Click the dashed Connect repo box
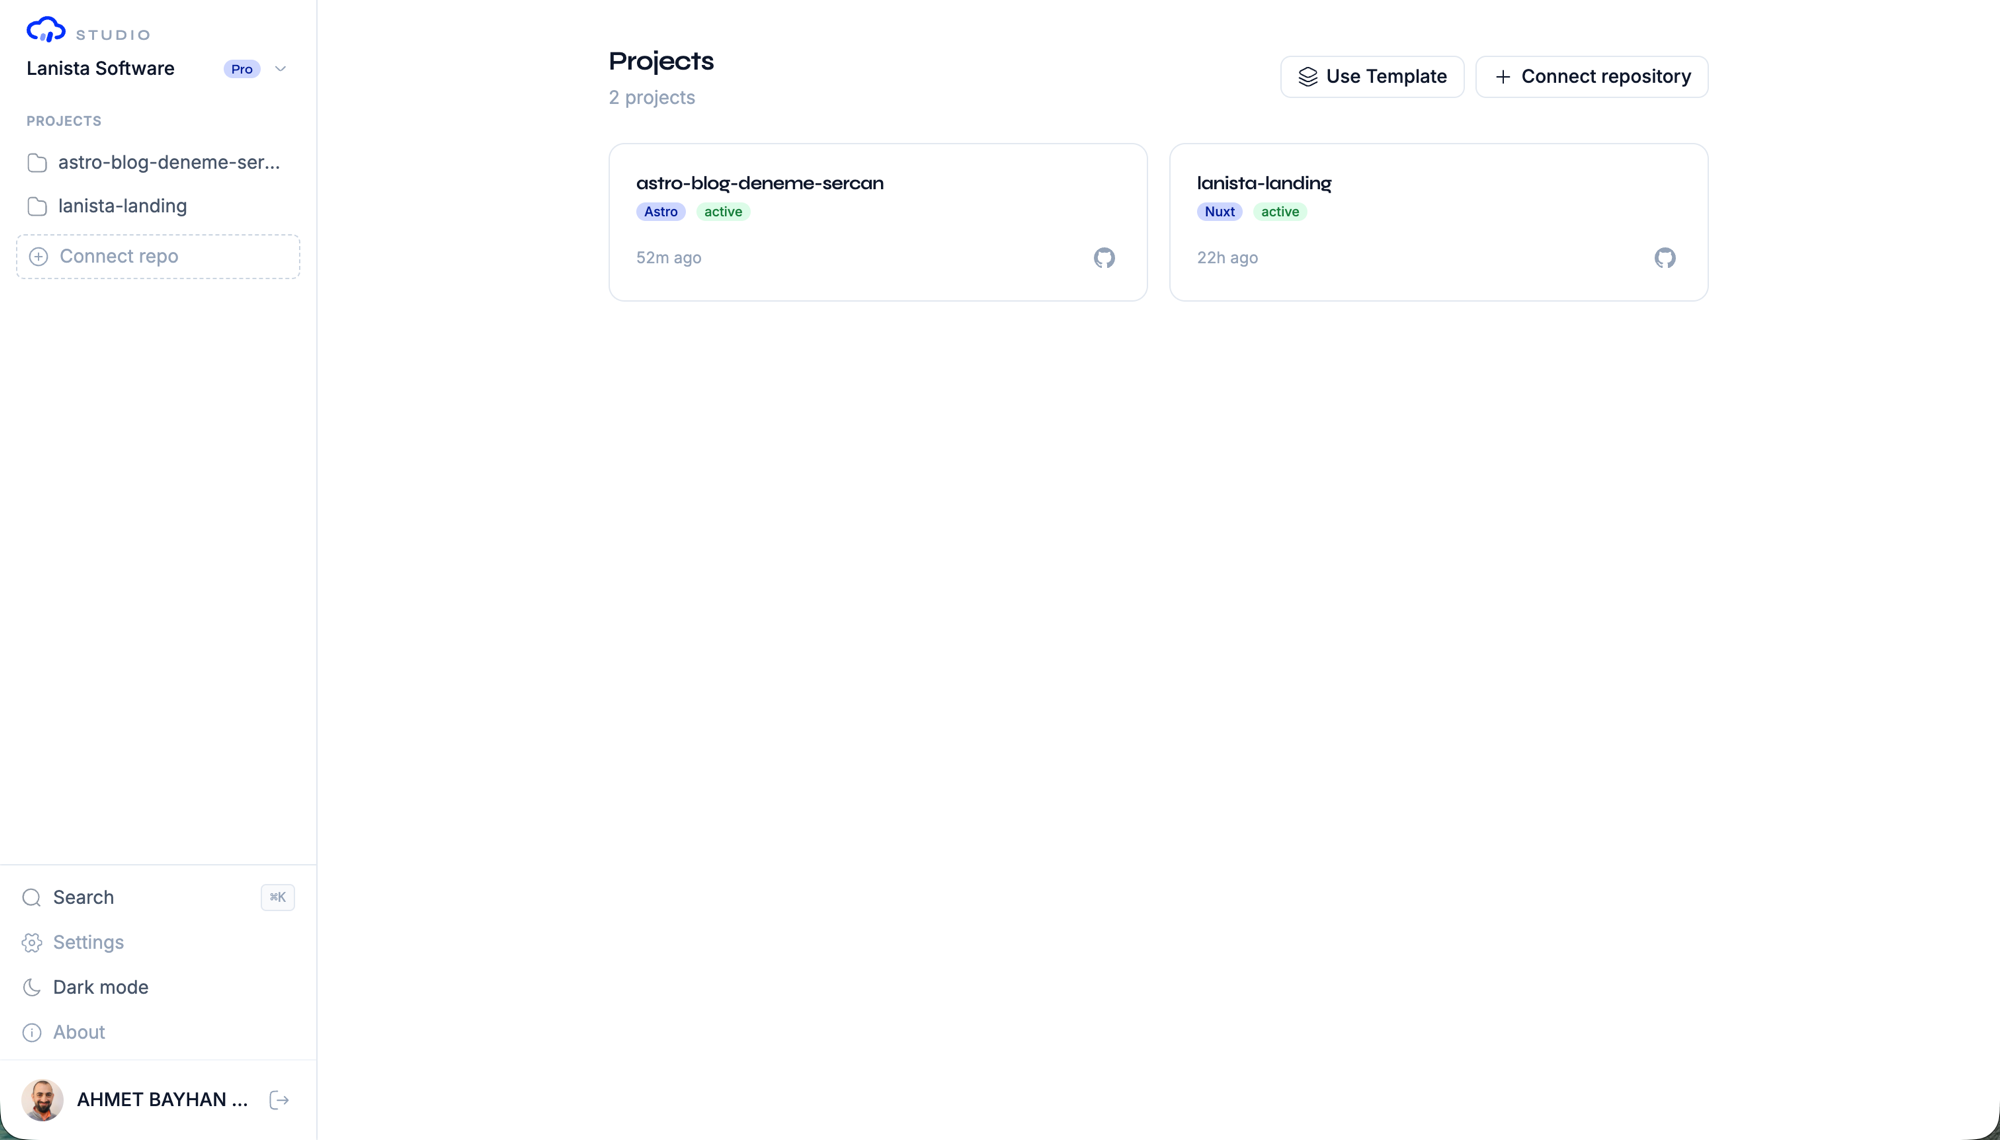2000x1140 pixels. tap(158, 257)
